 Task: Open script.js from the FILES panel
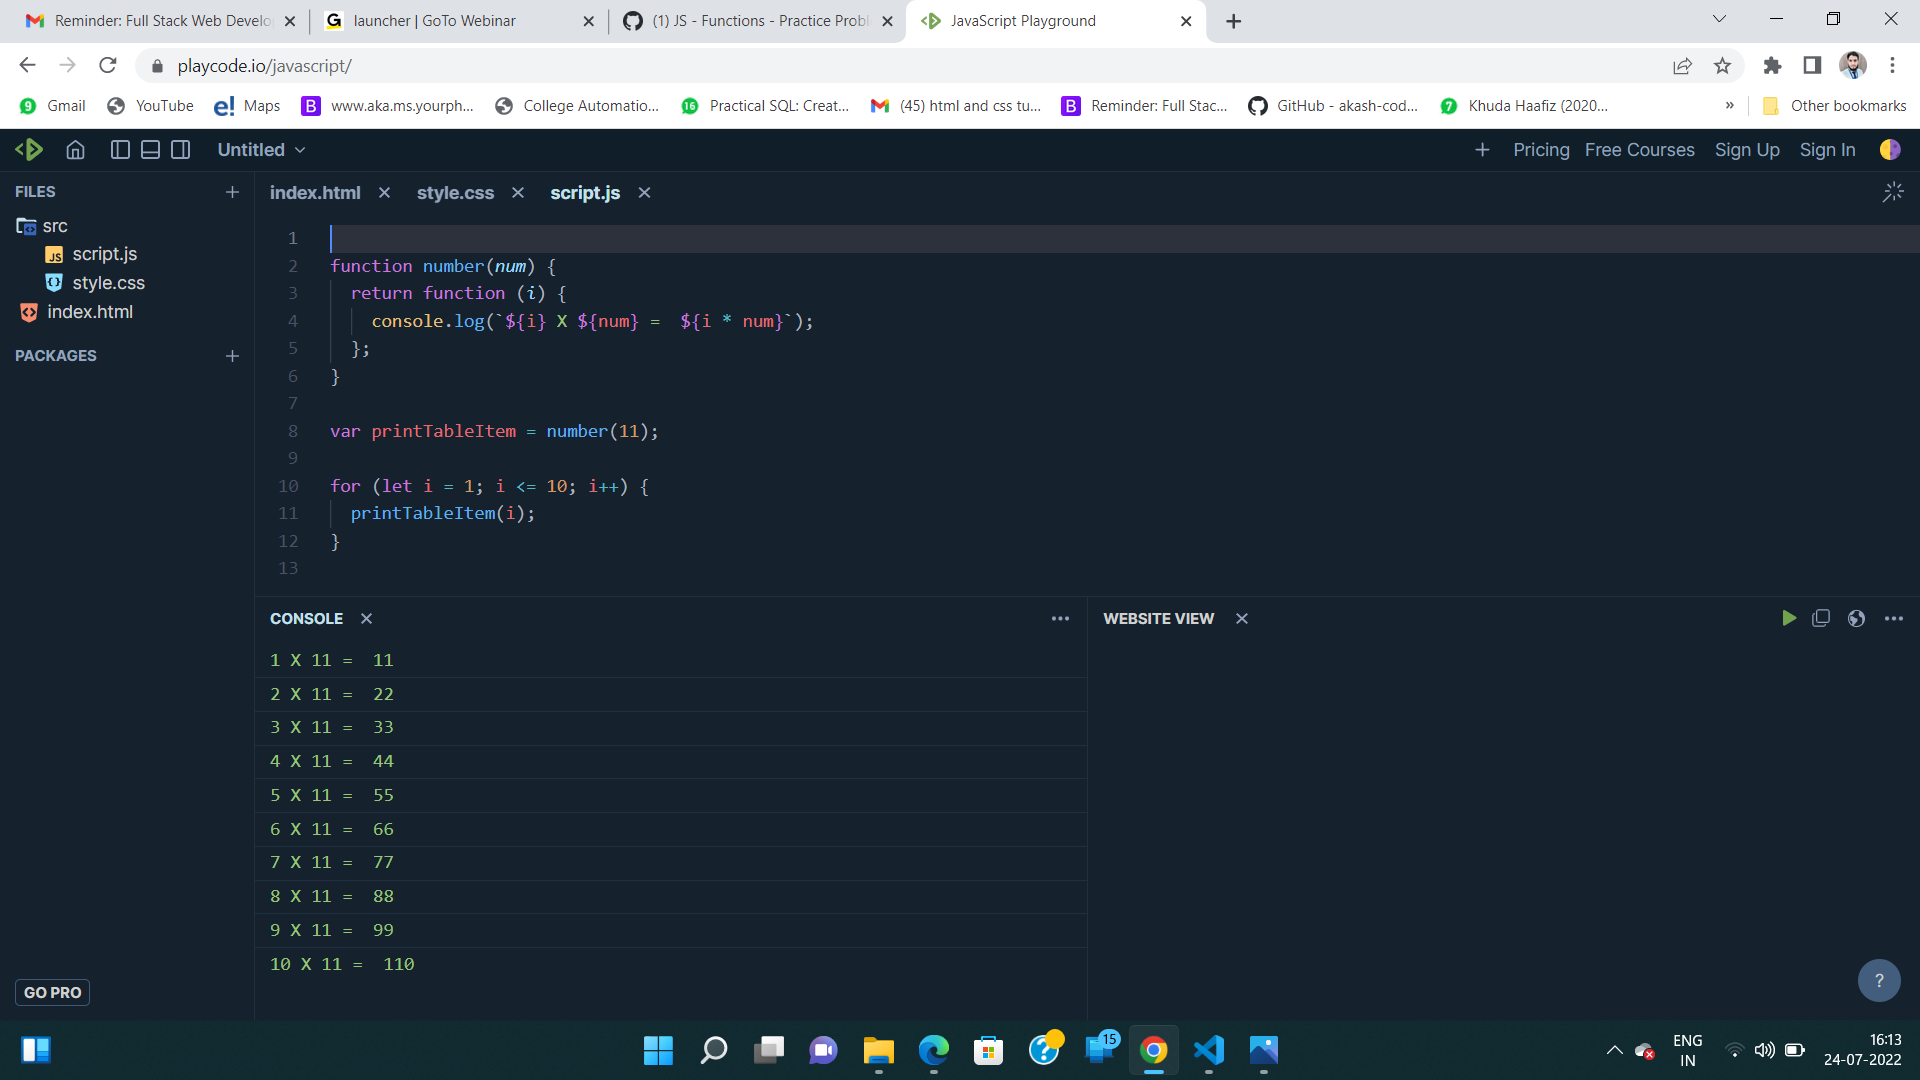coord(105,254)
